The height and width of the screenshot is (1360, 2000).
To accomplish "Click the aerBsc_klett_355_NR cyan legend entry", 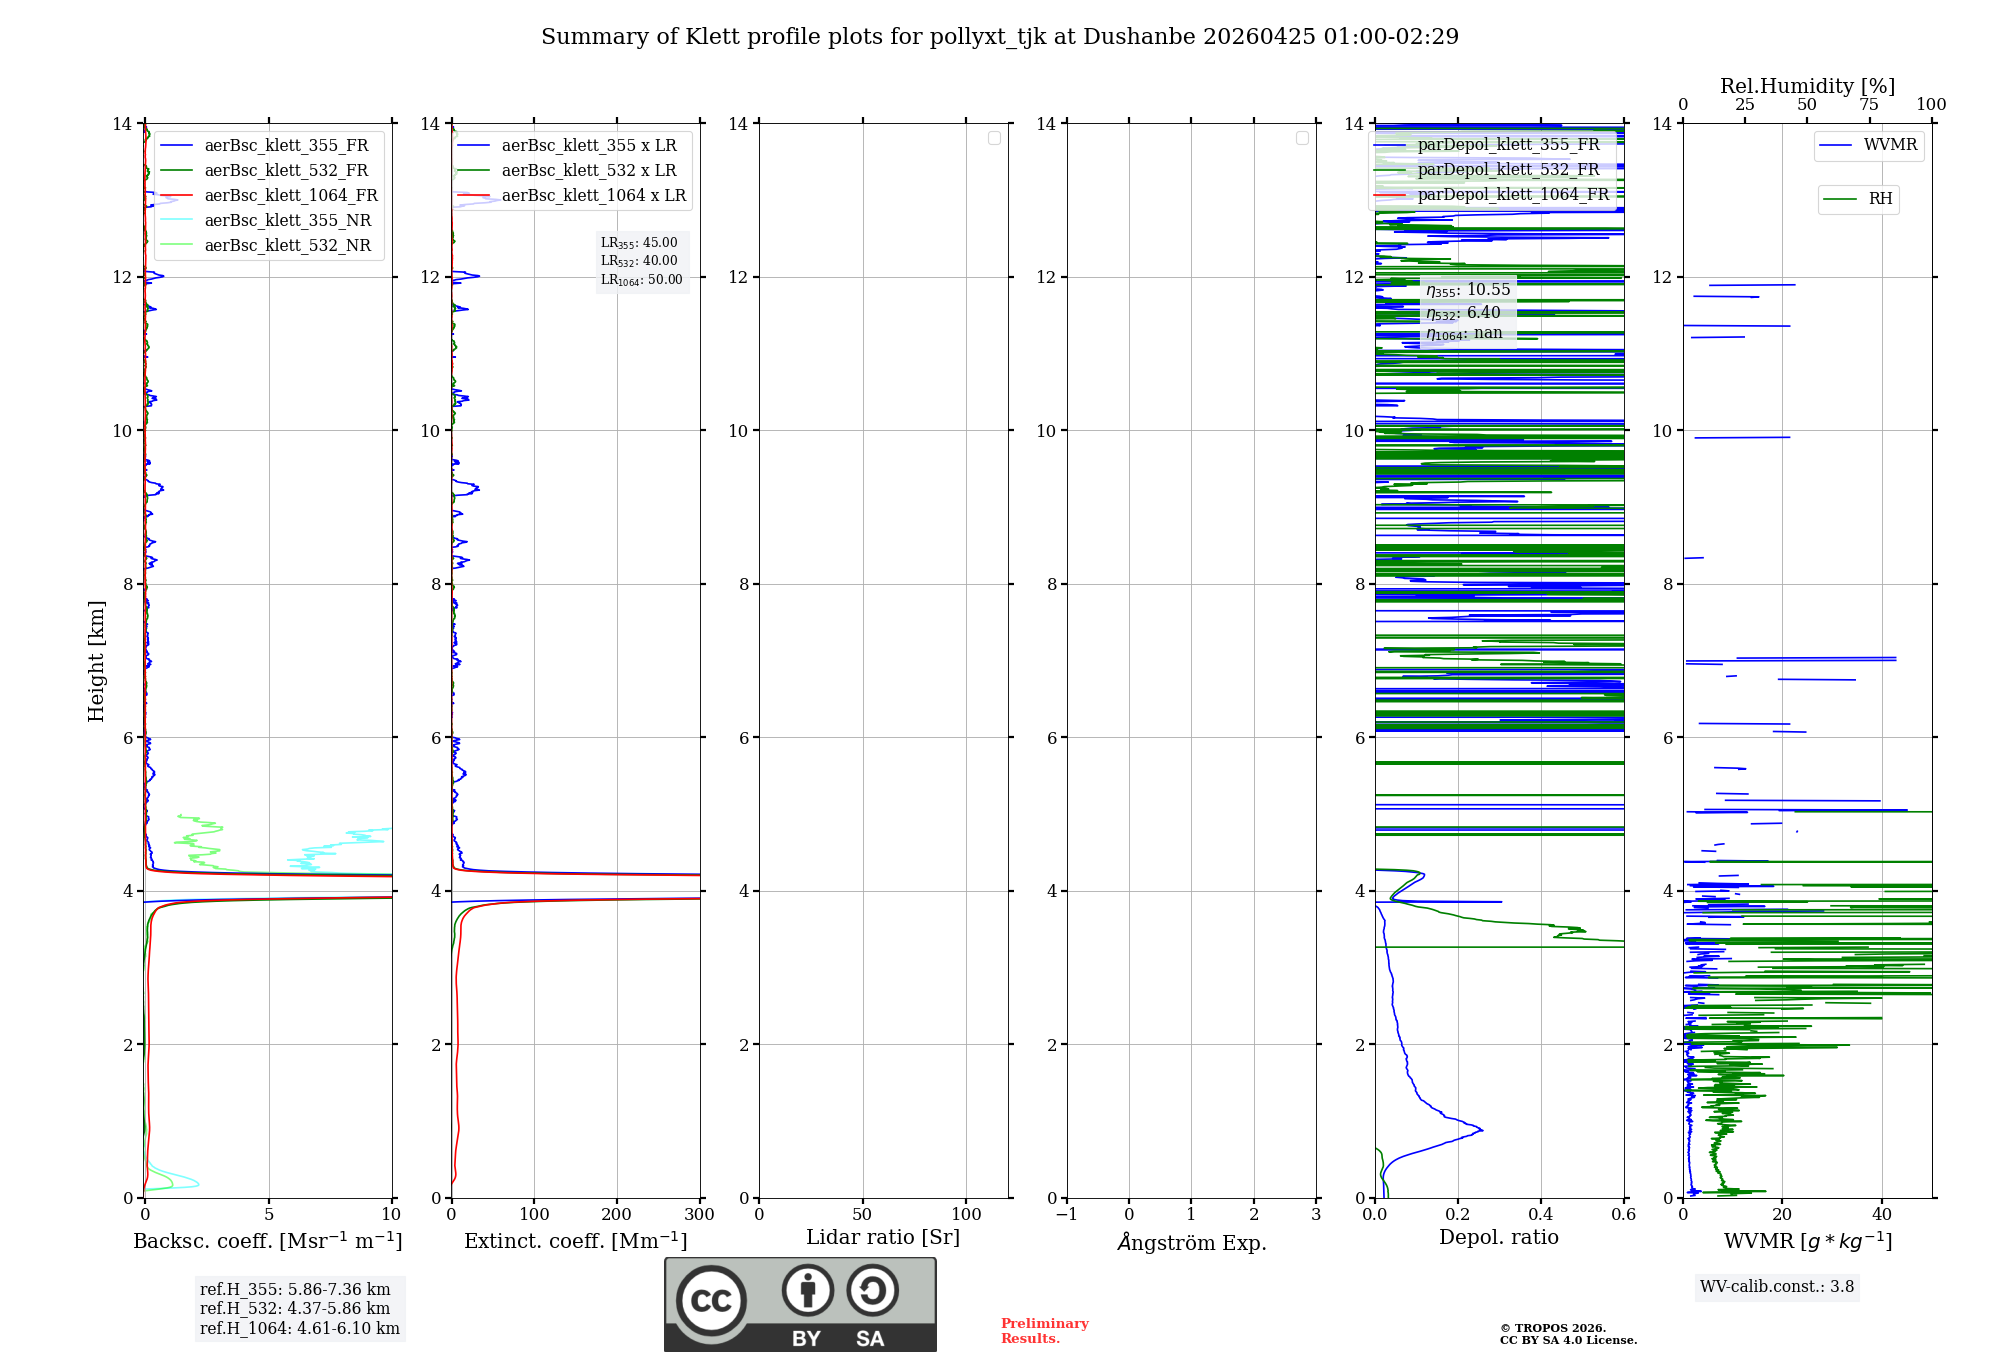I will point(287,221).
